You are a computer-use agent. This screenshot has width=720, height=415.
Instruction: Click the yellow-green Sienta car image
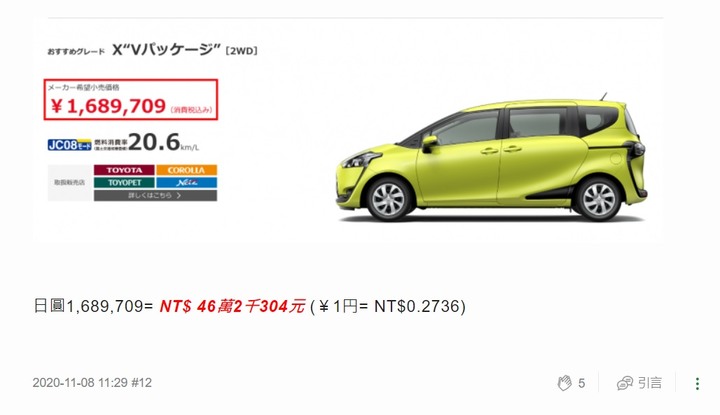coord(490,158)
